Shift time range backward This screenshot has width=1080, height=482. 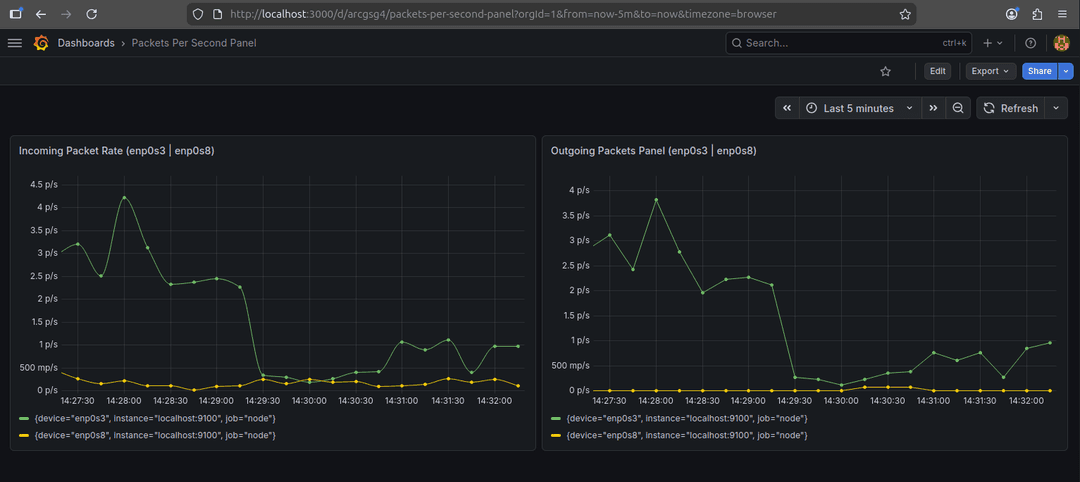pos(787,108)
